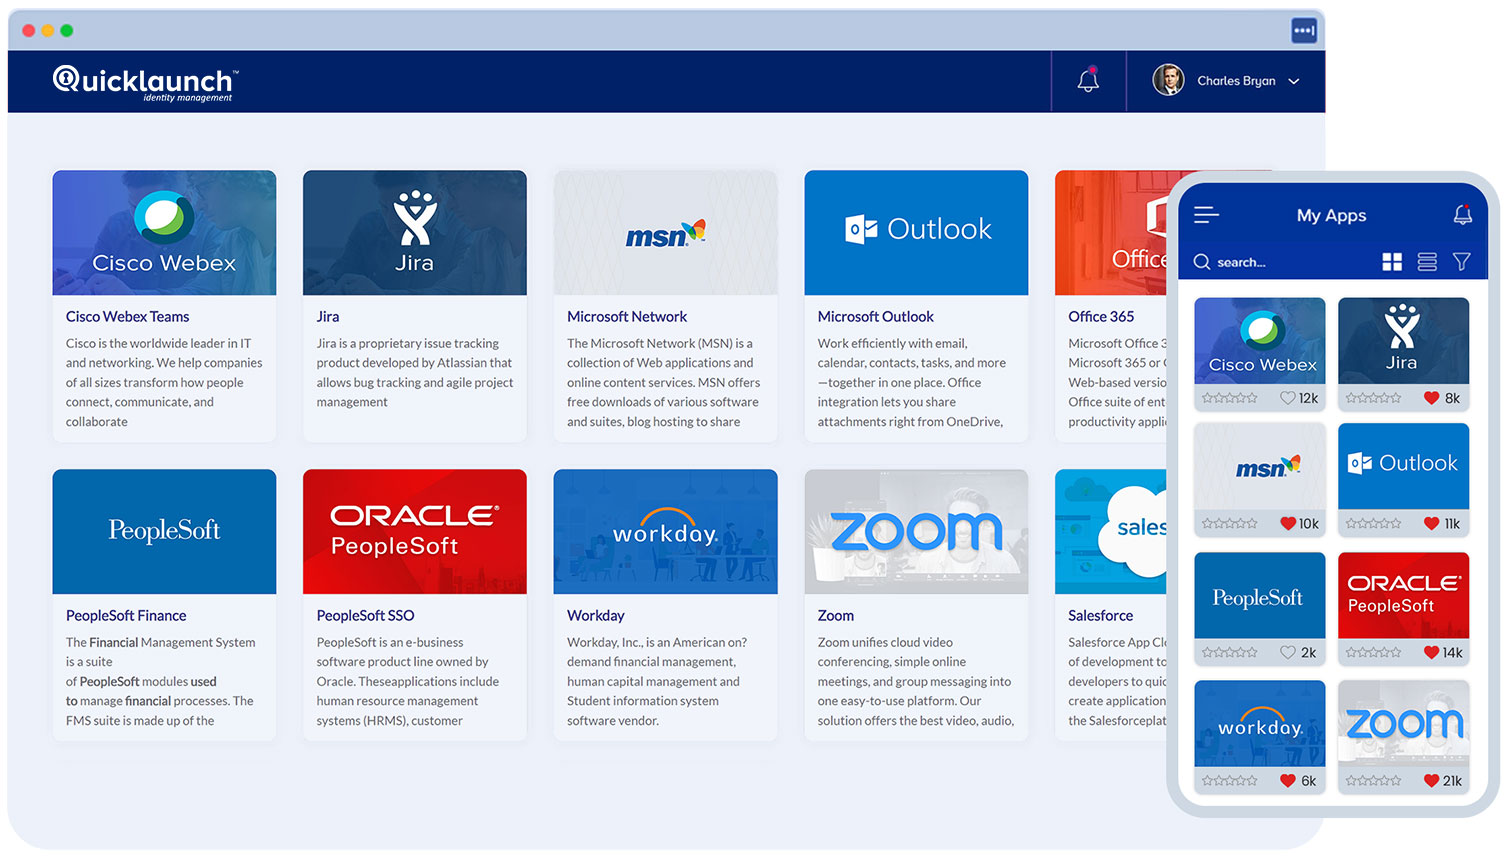The height and width of the screenshot is (860, 1508).
Task: Open mobile Outlook app tile
Action: (x=1404, y=466)
